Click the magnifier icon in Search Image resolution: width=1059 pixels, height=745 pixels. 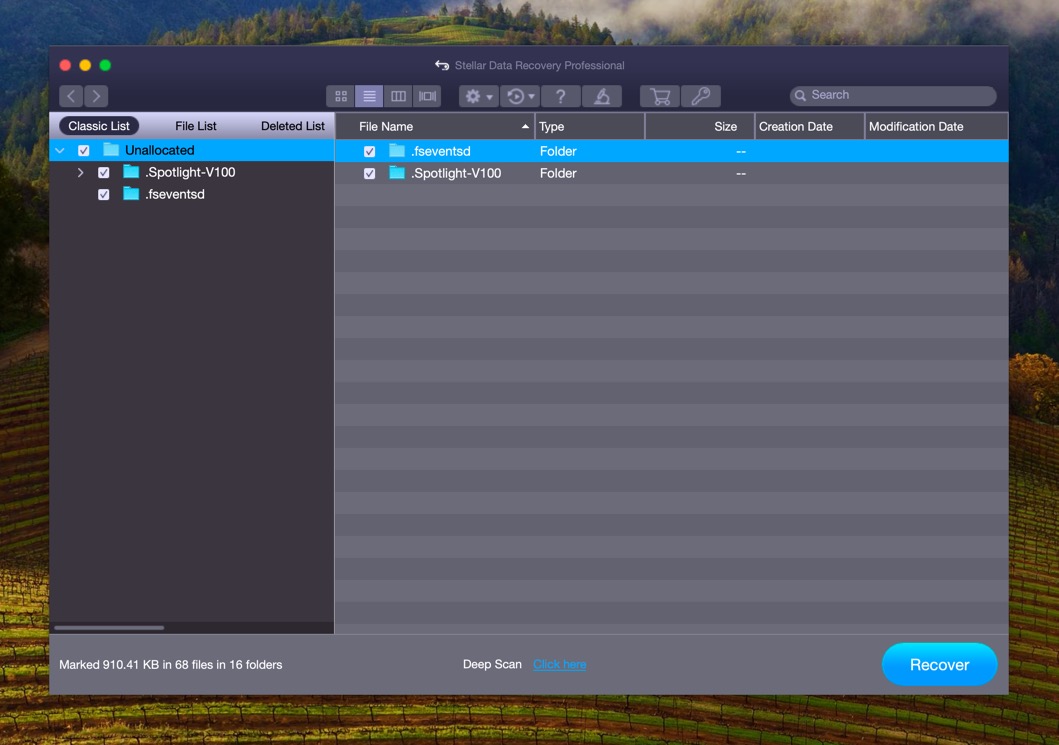pos(800,95)
